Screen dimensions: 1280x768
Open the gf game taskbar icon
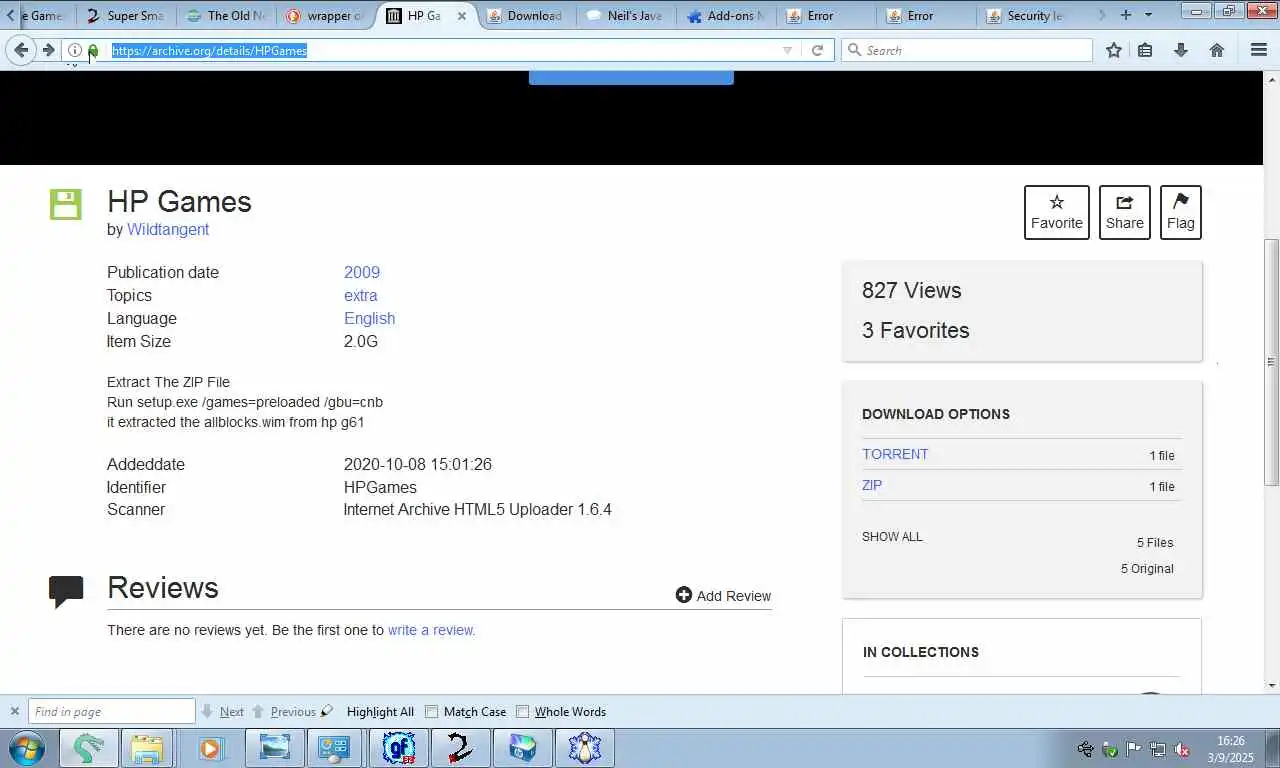point(399,748)
